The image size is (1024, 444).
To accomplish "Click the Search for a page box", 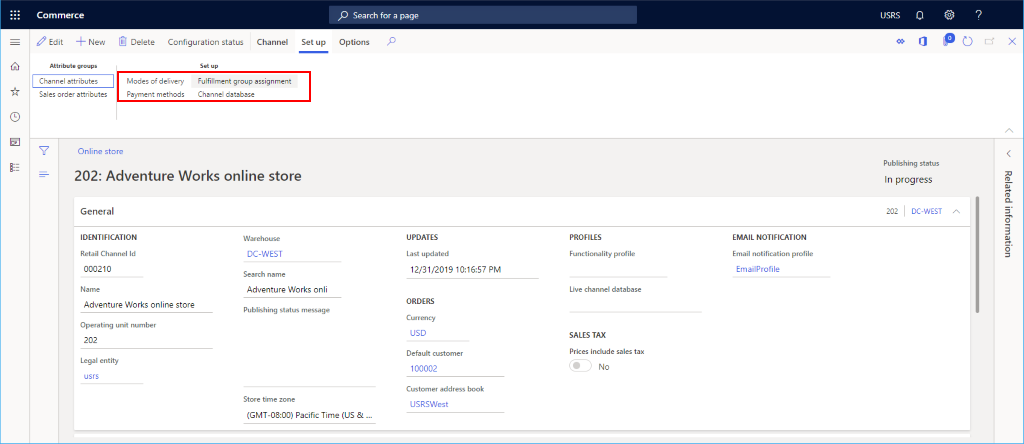I will (483, 15).
